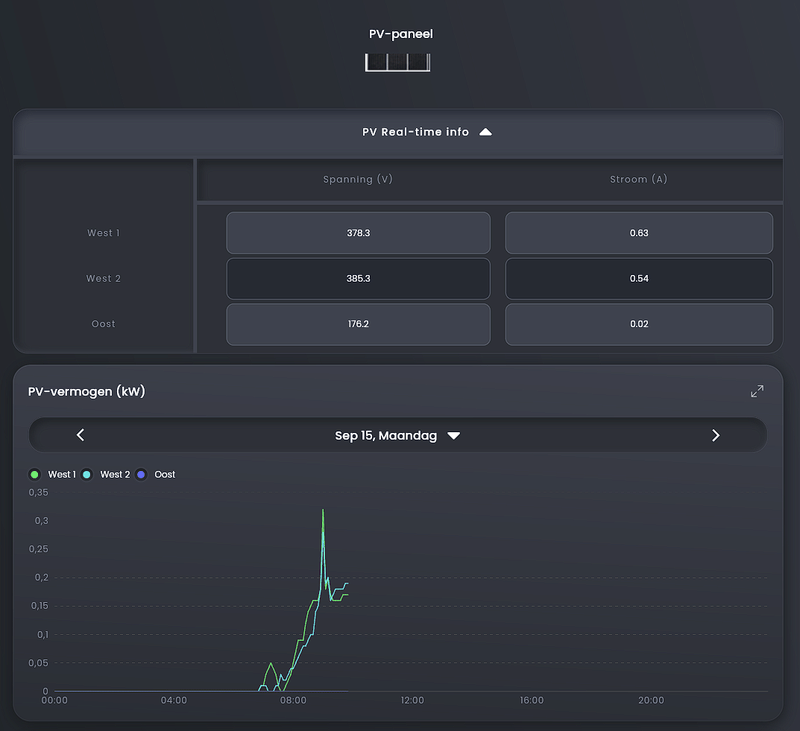Click the peak of the green power curve
This screenshot has width=800, height=731.
tap(323, 510)
